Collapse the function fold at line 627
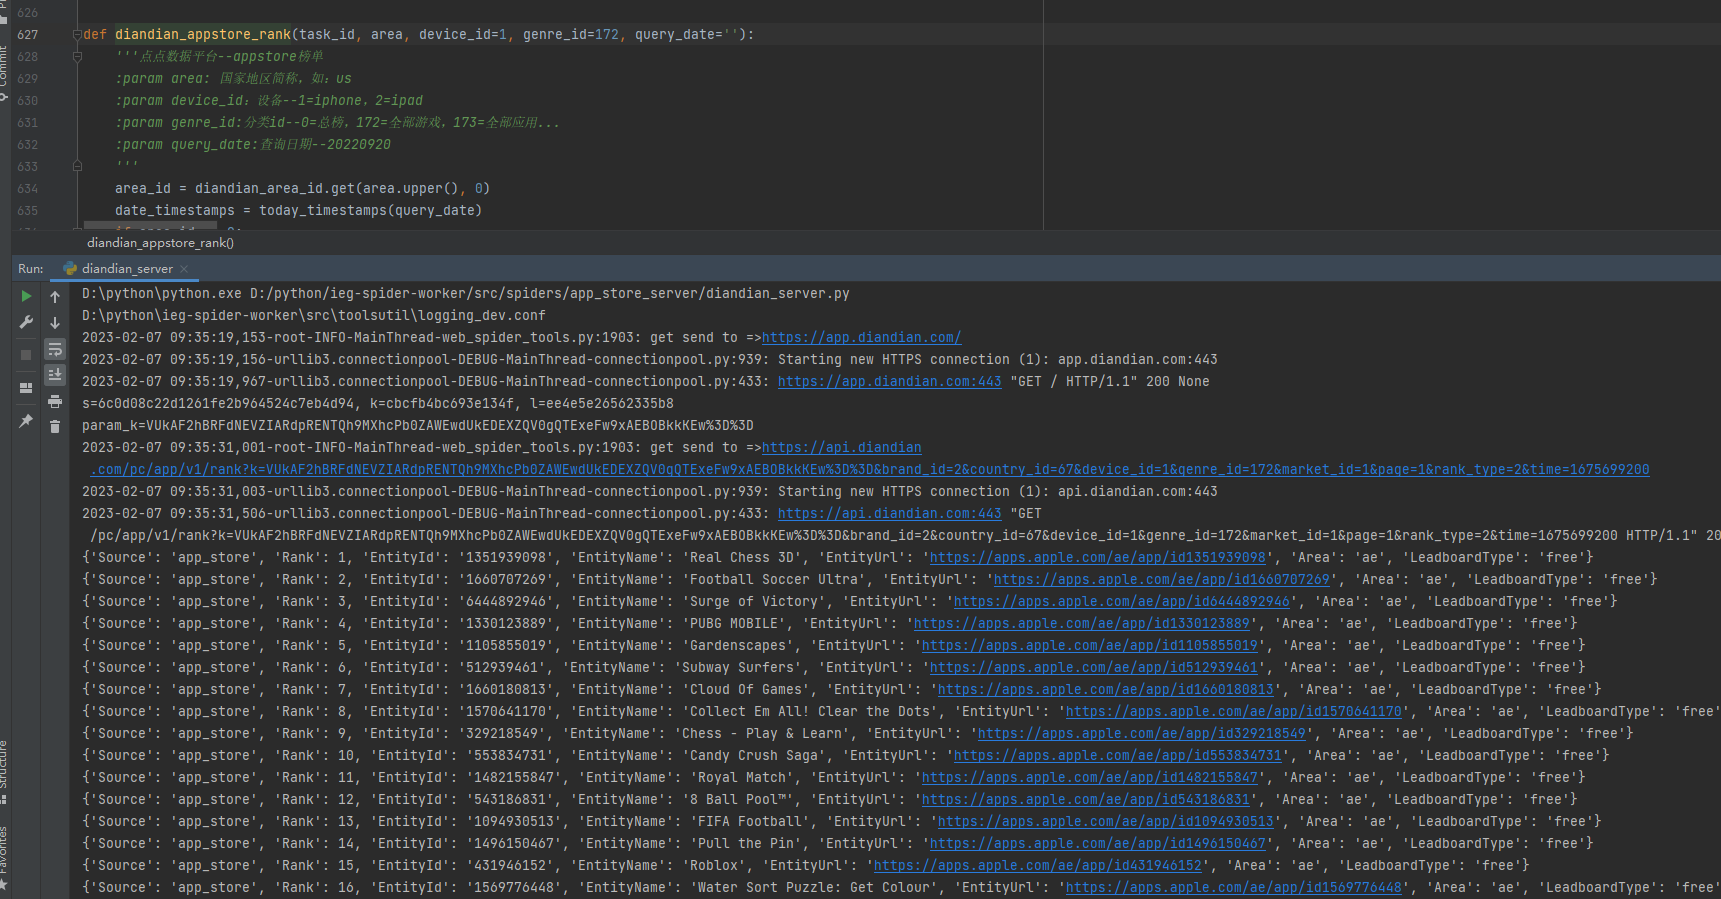 (77, 35)
